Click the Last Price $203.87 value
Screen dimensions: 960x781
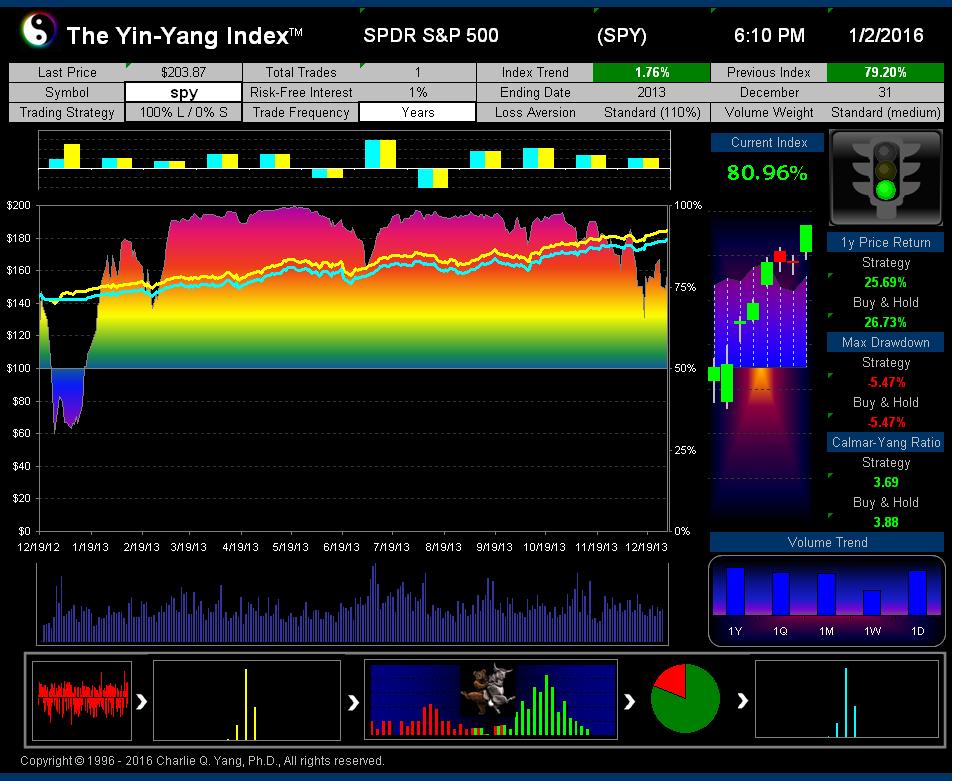tap(183, 72)
